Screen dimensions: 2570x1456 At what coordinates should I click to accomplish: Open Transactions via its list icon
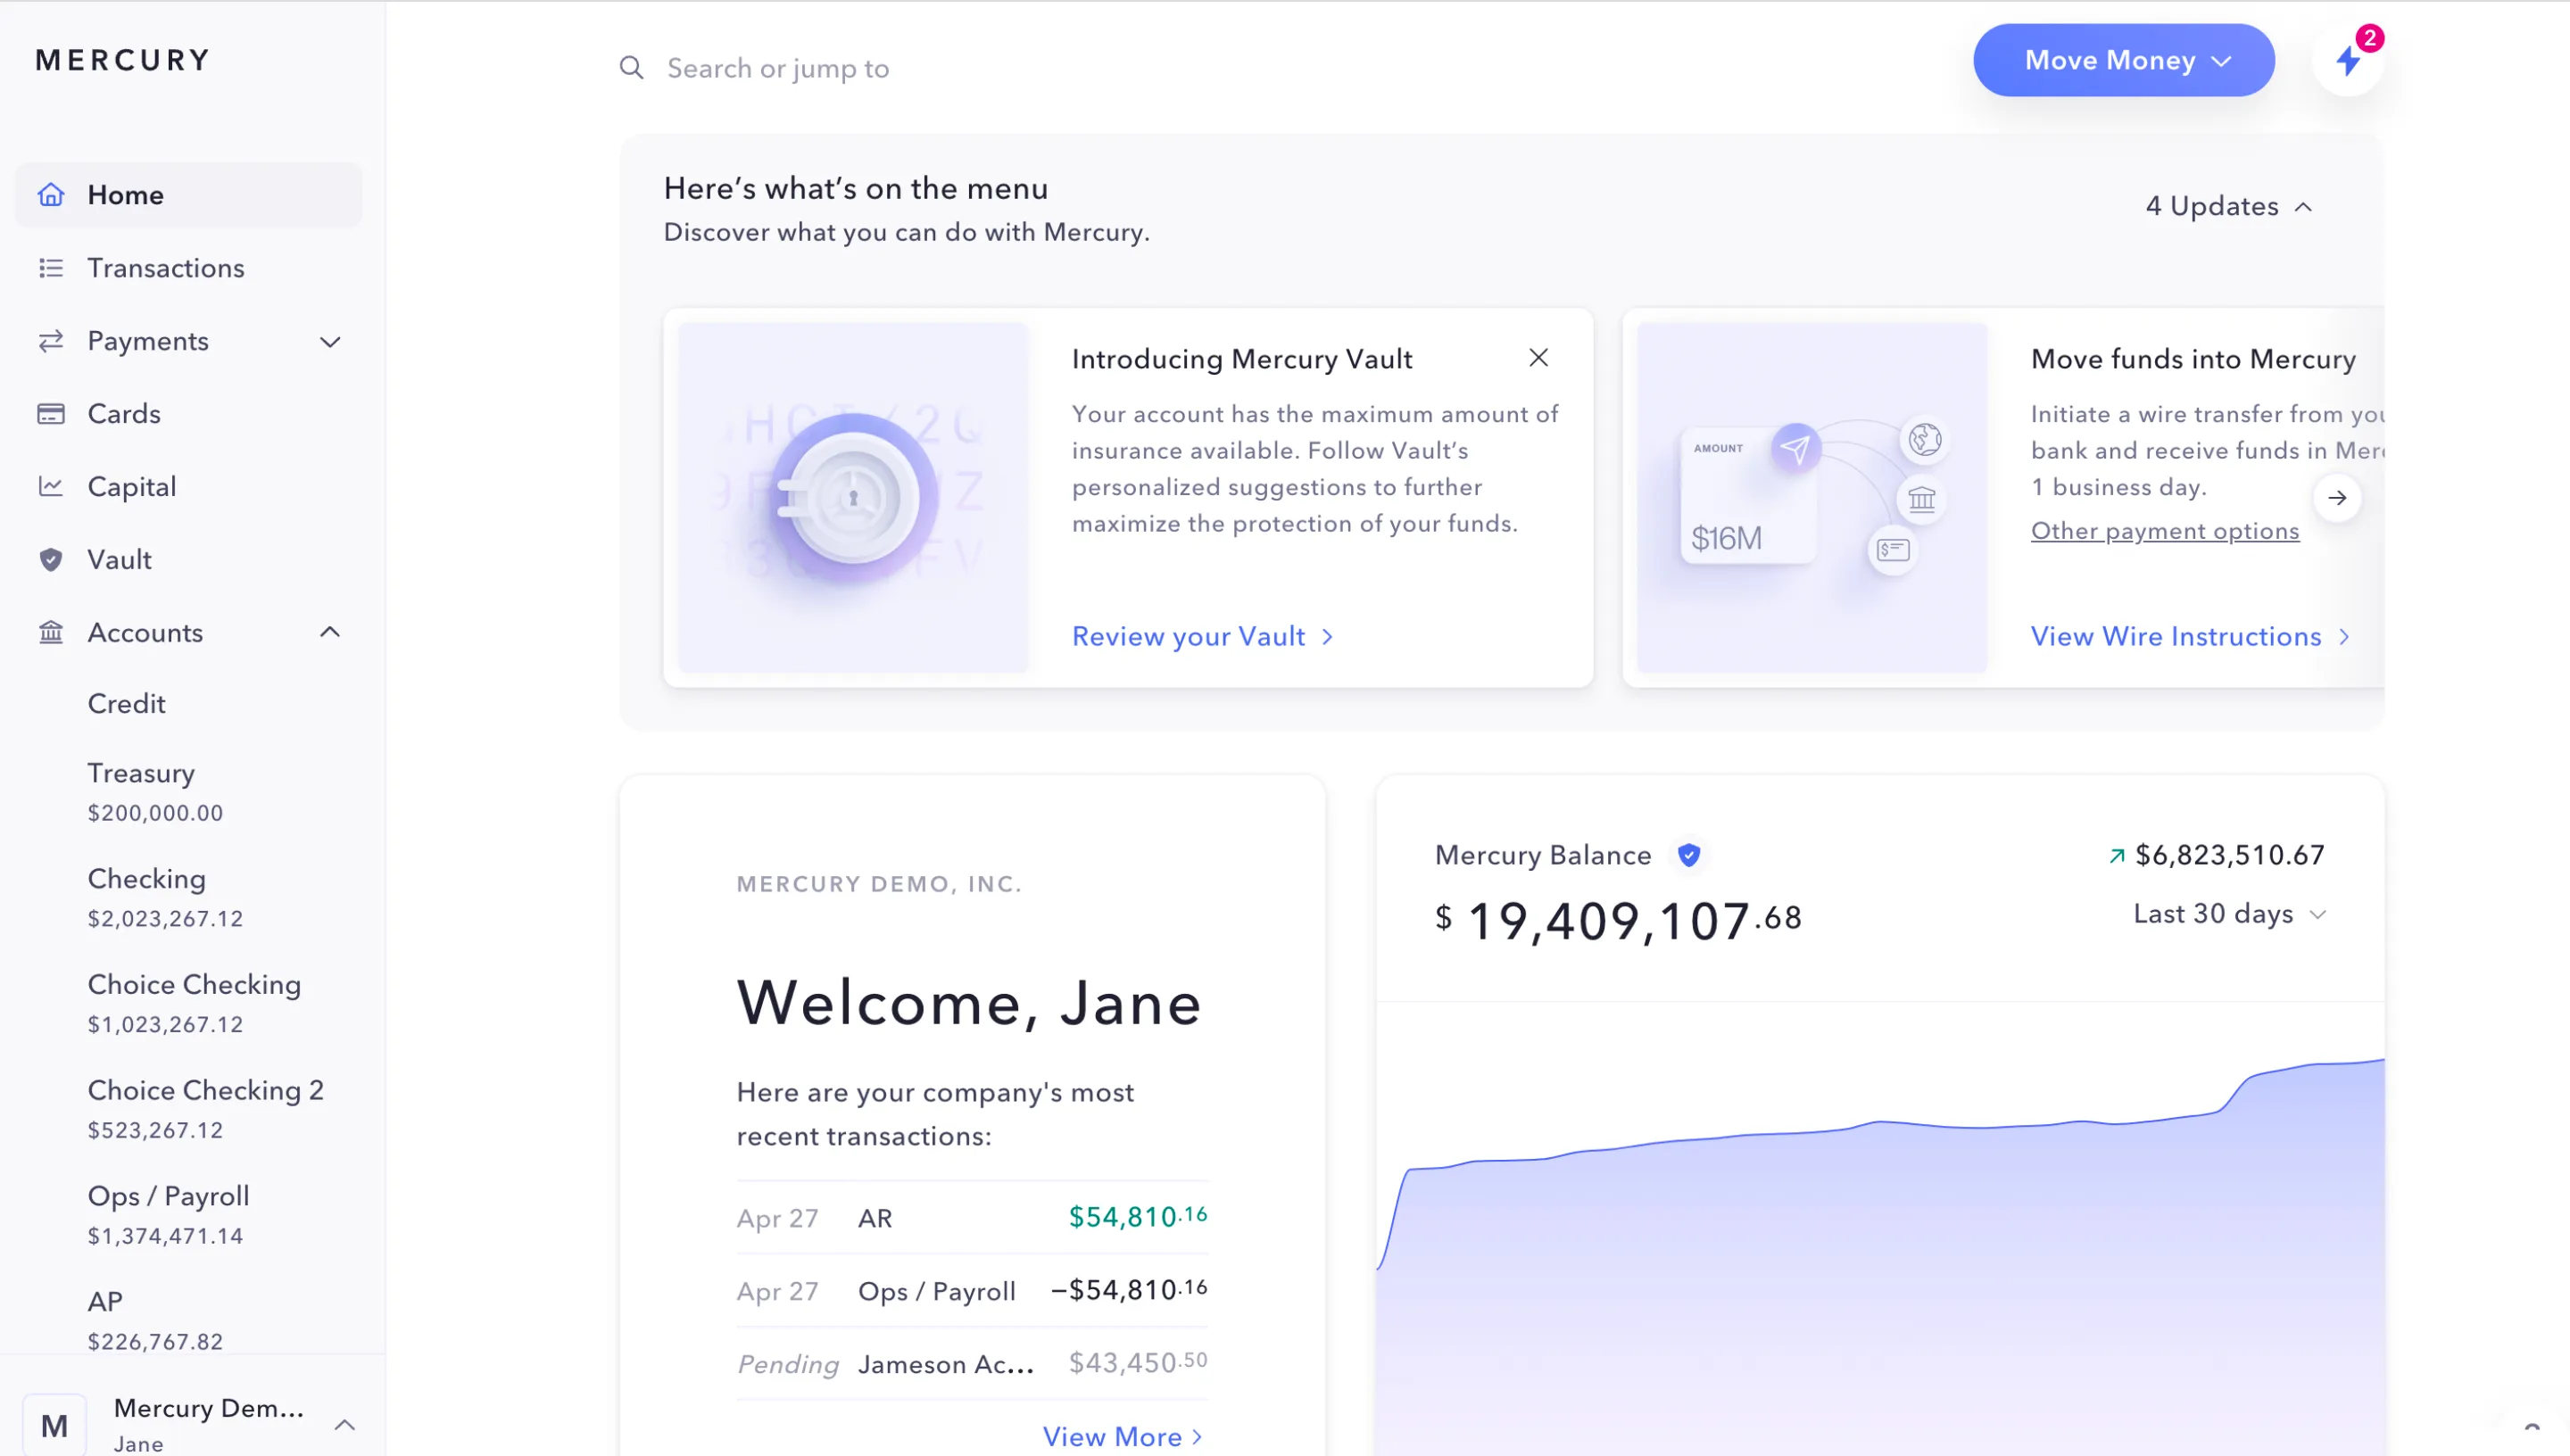pyautogui.click(x=51, y=268)
